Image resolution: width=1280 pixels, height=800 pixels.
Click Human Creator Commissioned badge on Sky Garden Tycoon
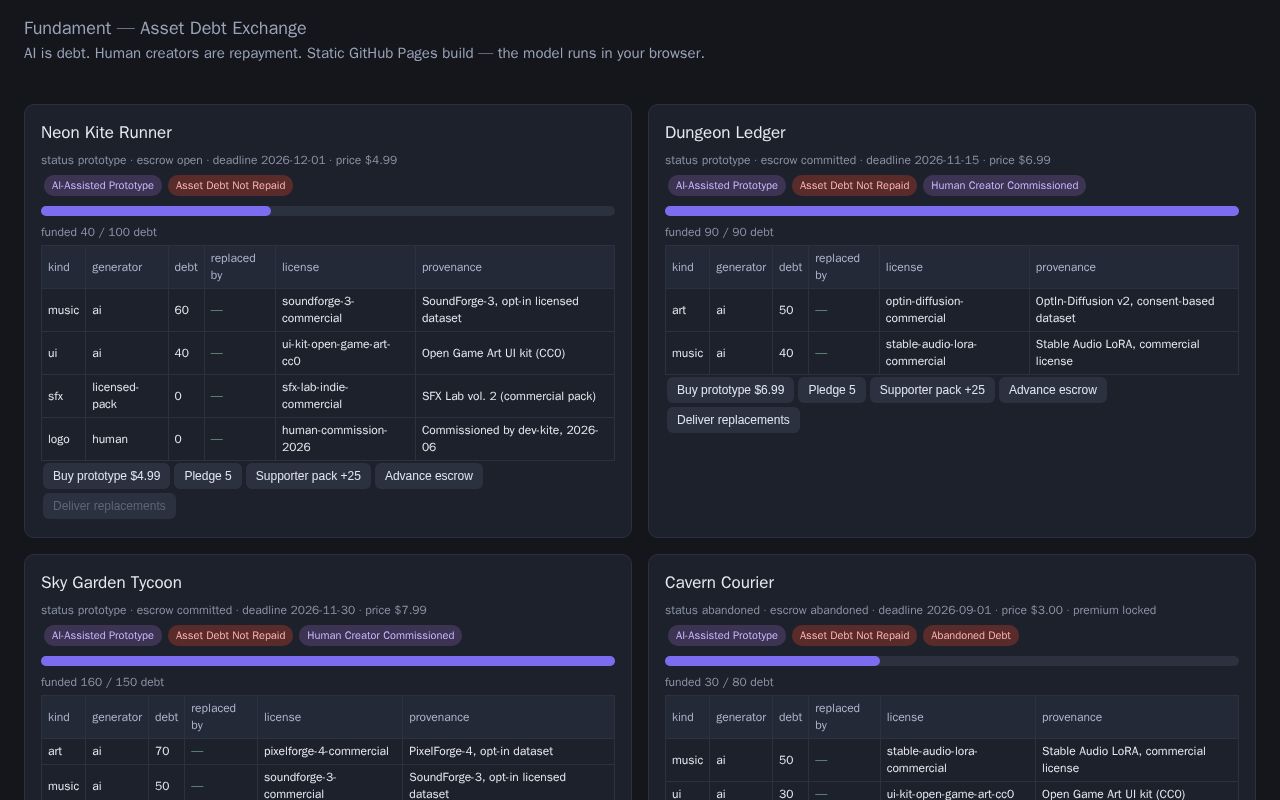381,636
